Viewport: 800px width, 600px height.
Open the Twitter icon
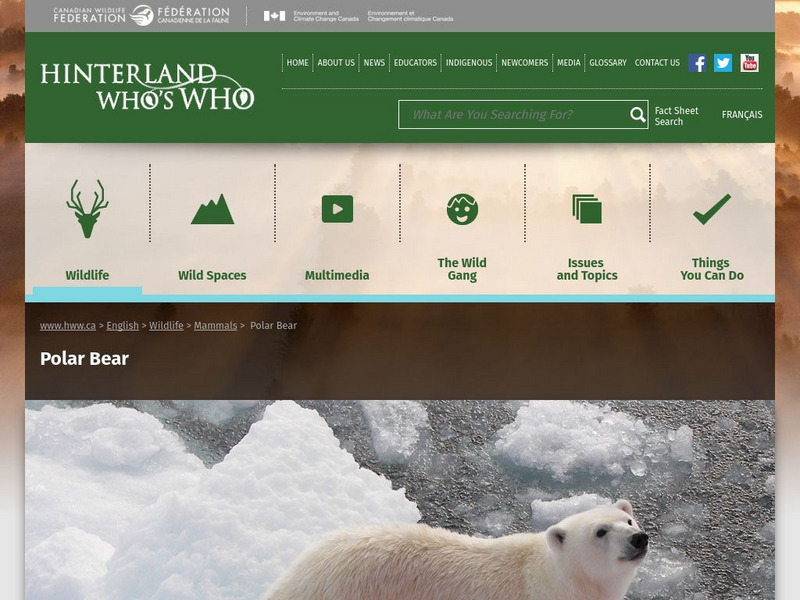pos(721,62)
